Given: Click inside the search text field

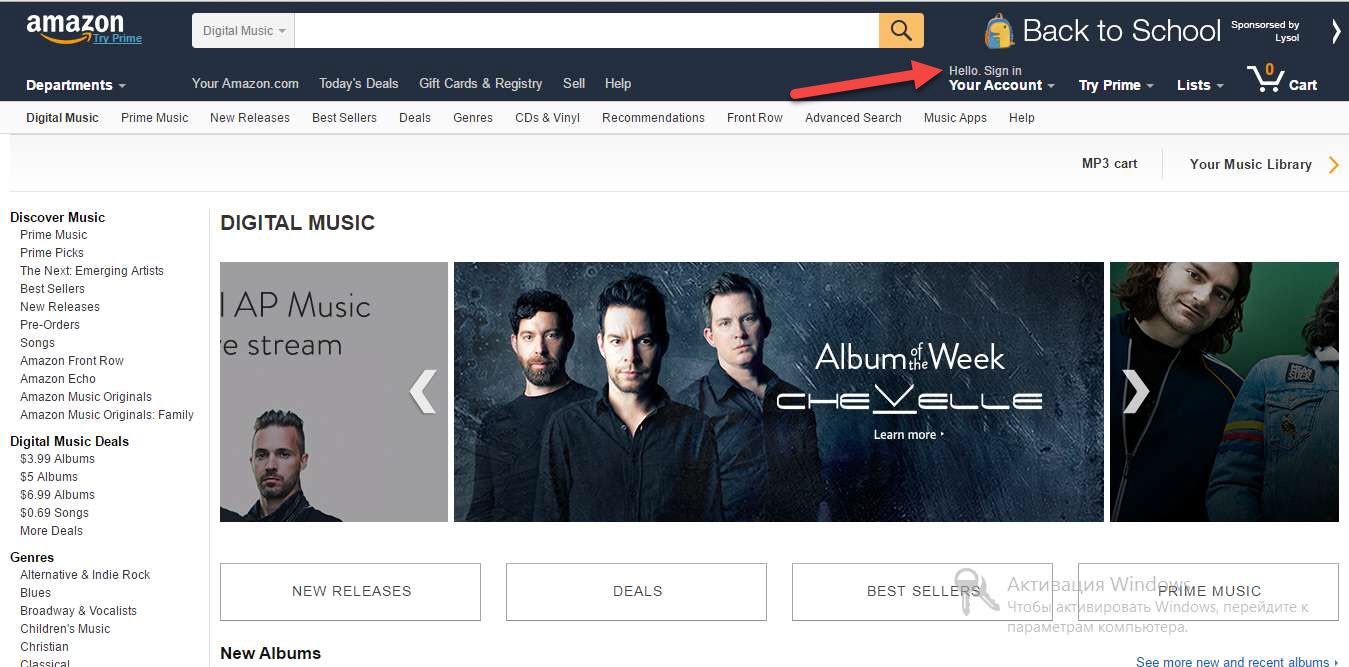Looking at the screenshot, I should coord(587,30).
